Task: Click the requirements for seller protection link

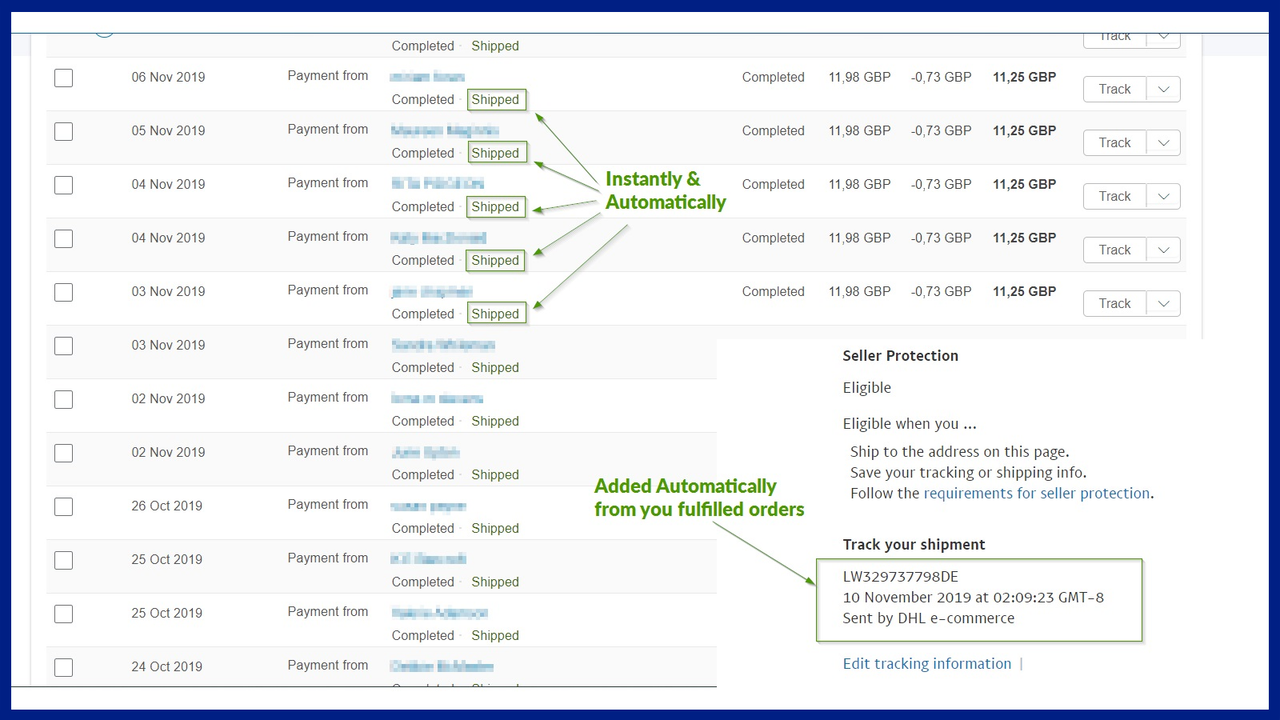Action: pyautogui.click(x=1037, y=493)
